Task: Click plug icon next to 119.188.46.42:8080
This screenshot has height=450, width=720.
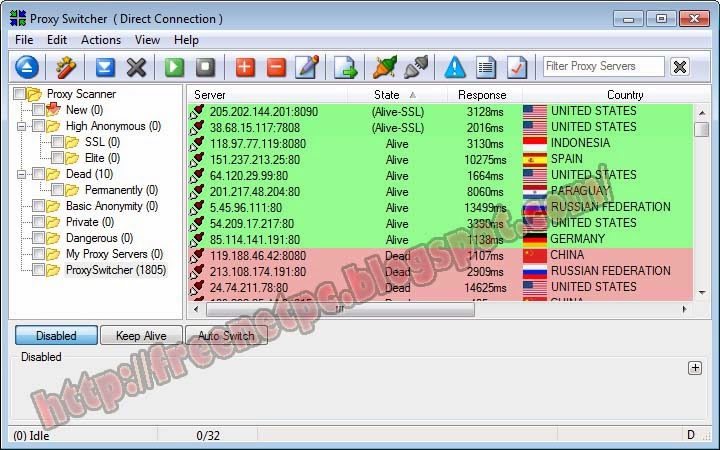Action: 197,256
